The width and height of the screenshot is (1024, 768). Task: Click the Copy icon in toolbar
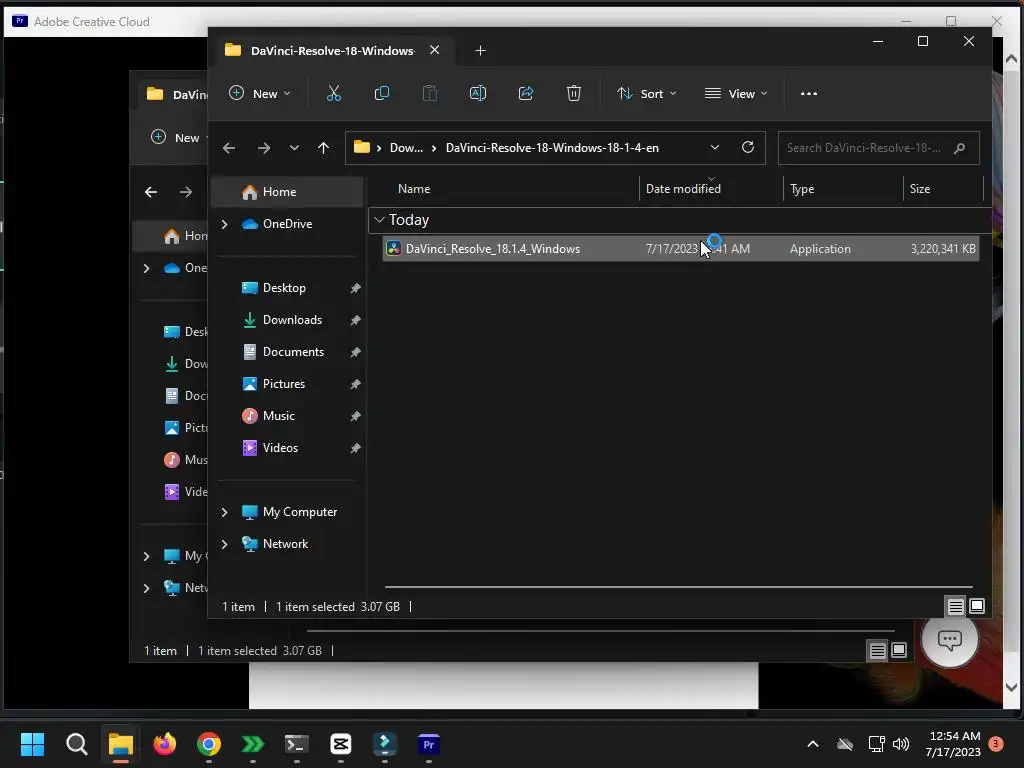pyautogui.click(x=381, y=93)
